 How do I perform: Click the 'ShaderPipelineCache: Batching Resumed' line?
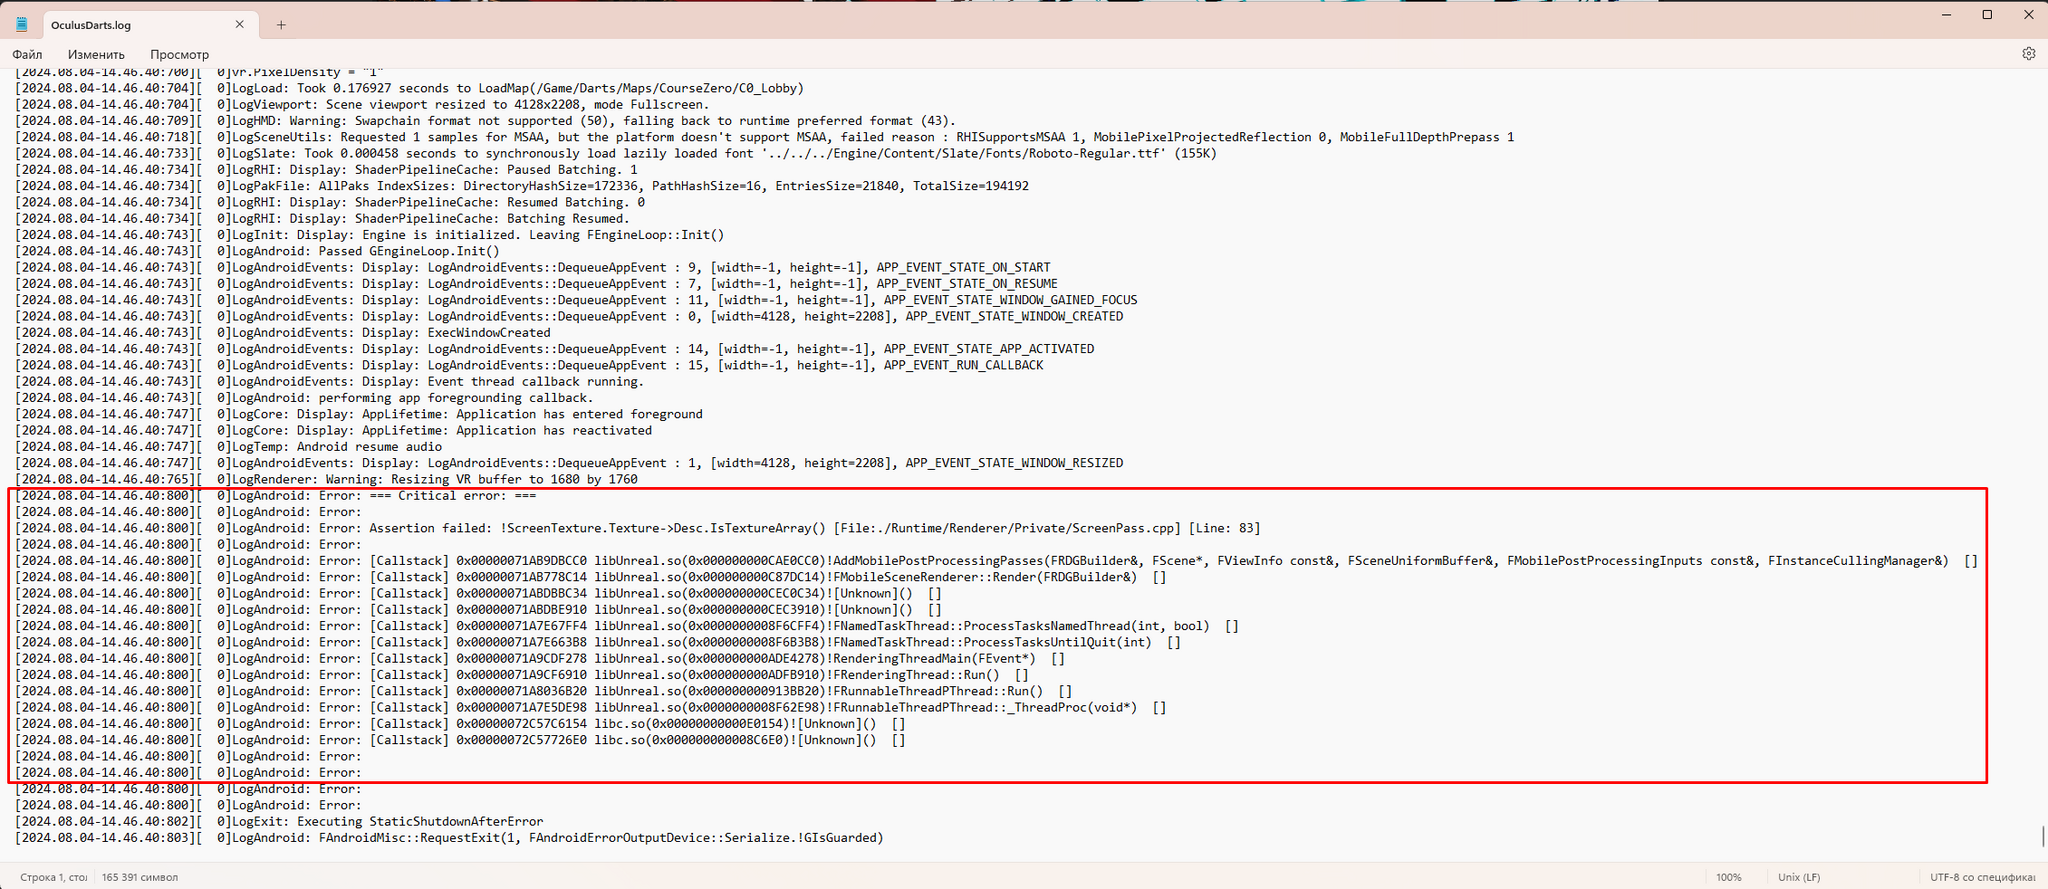[323, 218]
